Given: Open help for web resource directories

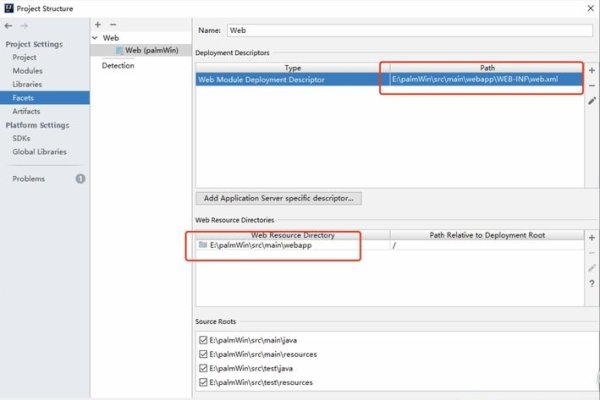Looking at the screenshot, I should click(x=591, y=284).
